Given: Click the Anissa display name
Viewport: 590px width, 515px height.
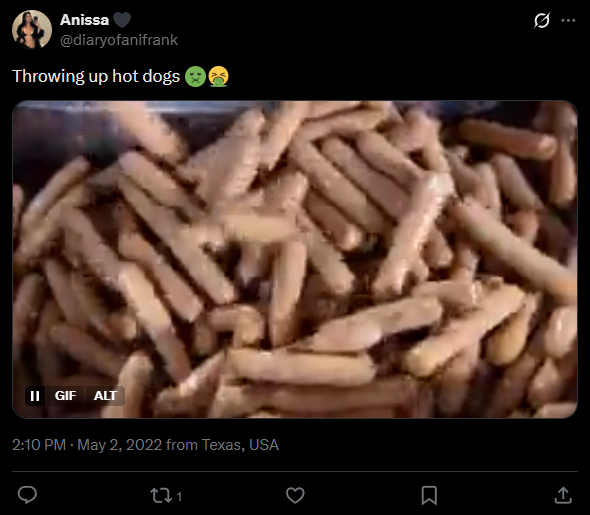Looking at the screenshot, I should pyautogui.click(x=84, y=20).
